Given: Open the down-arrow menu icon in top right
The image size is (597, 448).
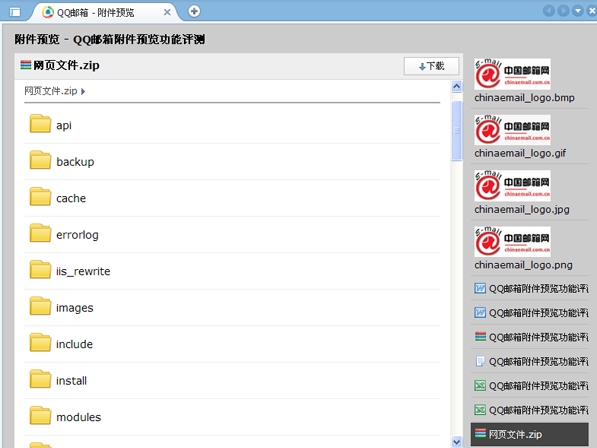Looking at the screenshot, I should click(x=578, y=11).
